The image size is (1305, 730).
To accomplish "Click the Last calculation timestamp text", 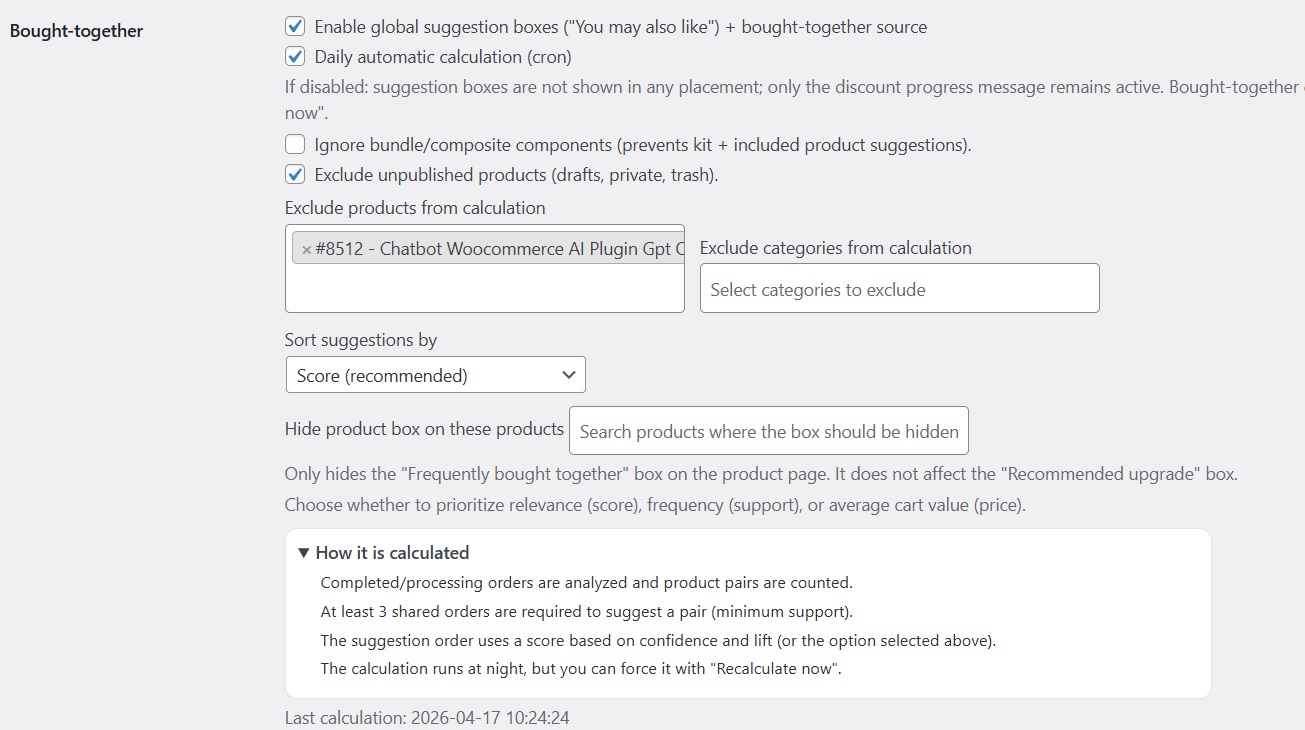I will click(427, 717).
